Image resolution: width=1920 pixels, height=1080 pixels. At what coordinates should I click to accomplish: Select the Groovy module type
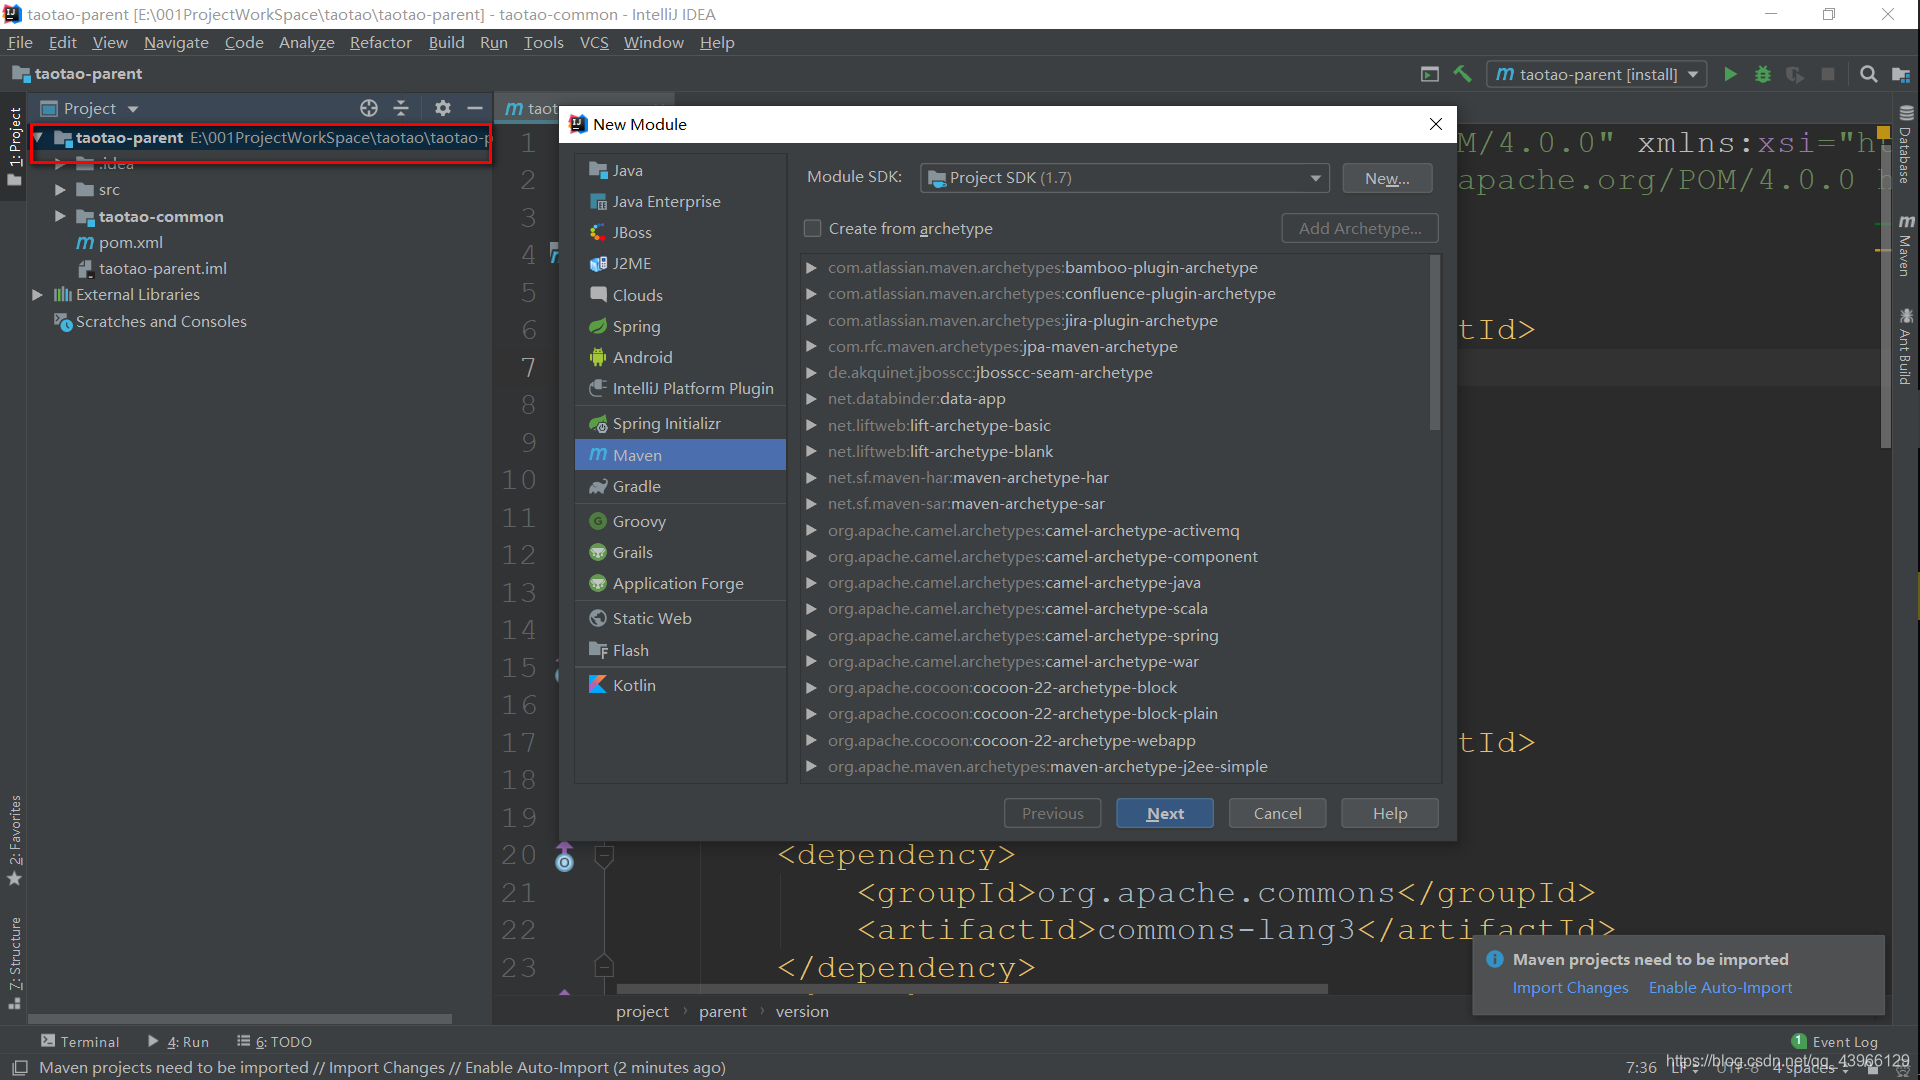pyautogui.click(x=681, y=522)
